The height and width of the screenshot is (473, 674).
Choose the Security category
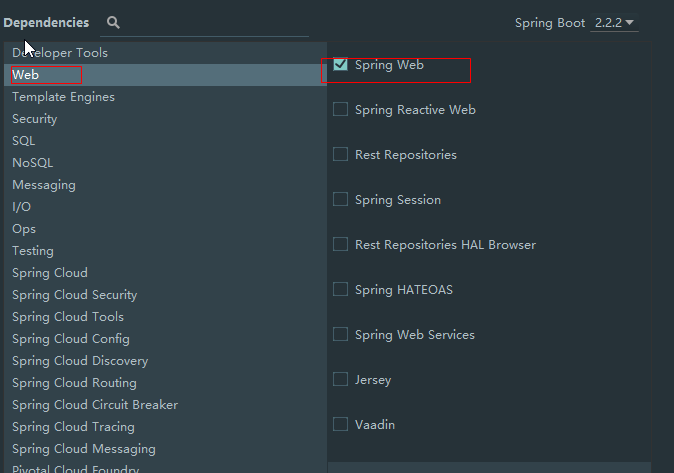click(165, 119)
